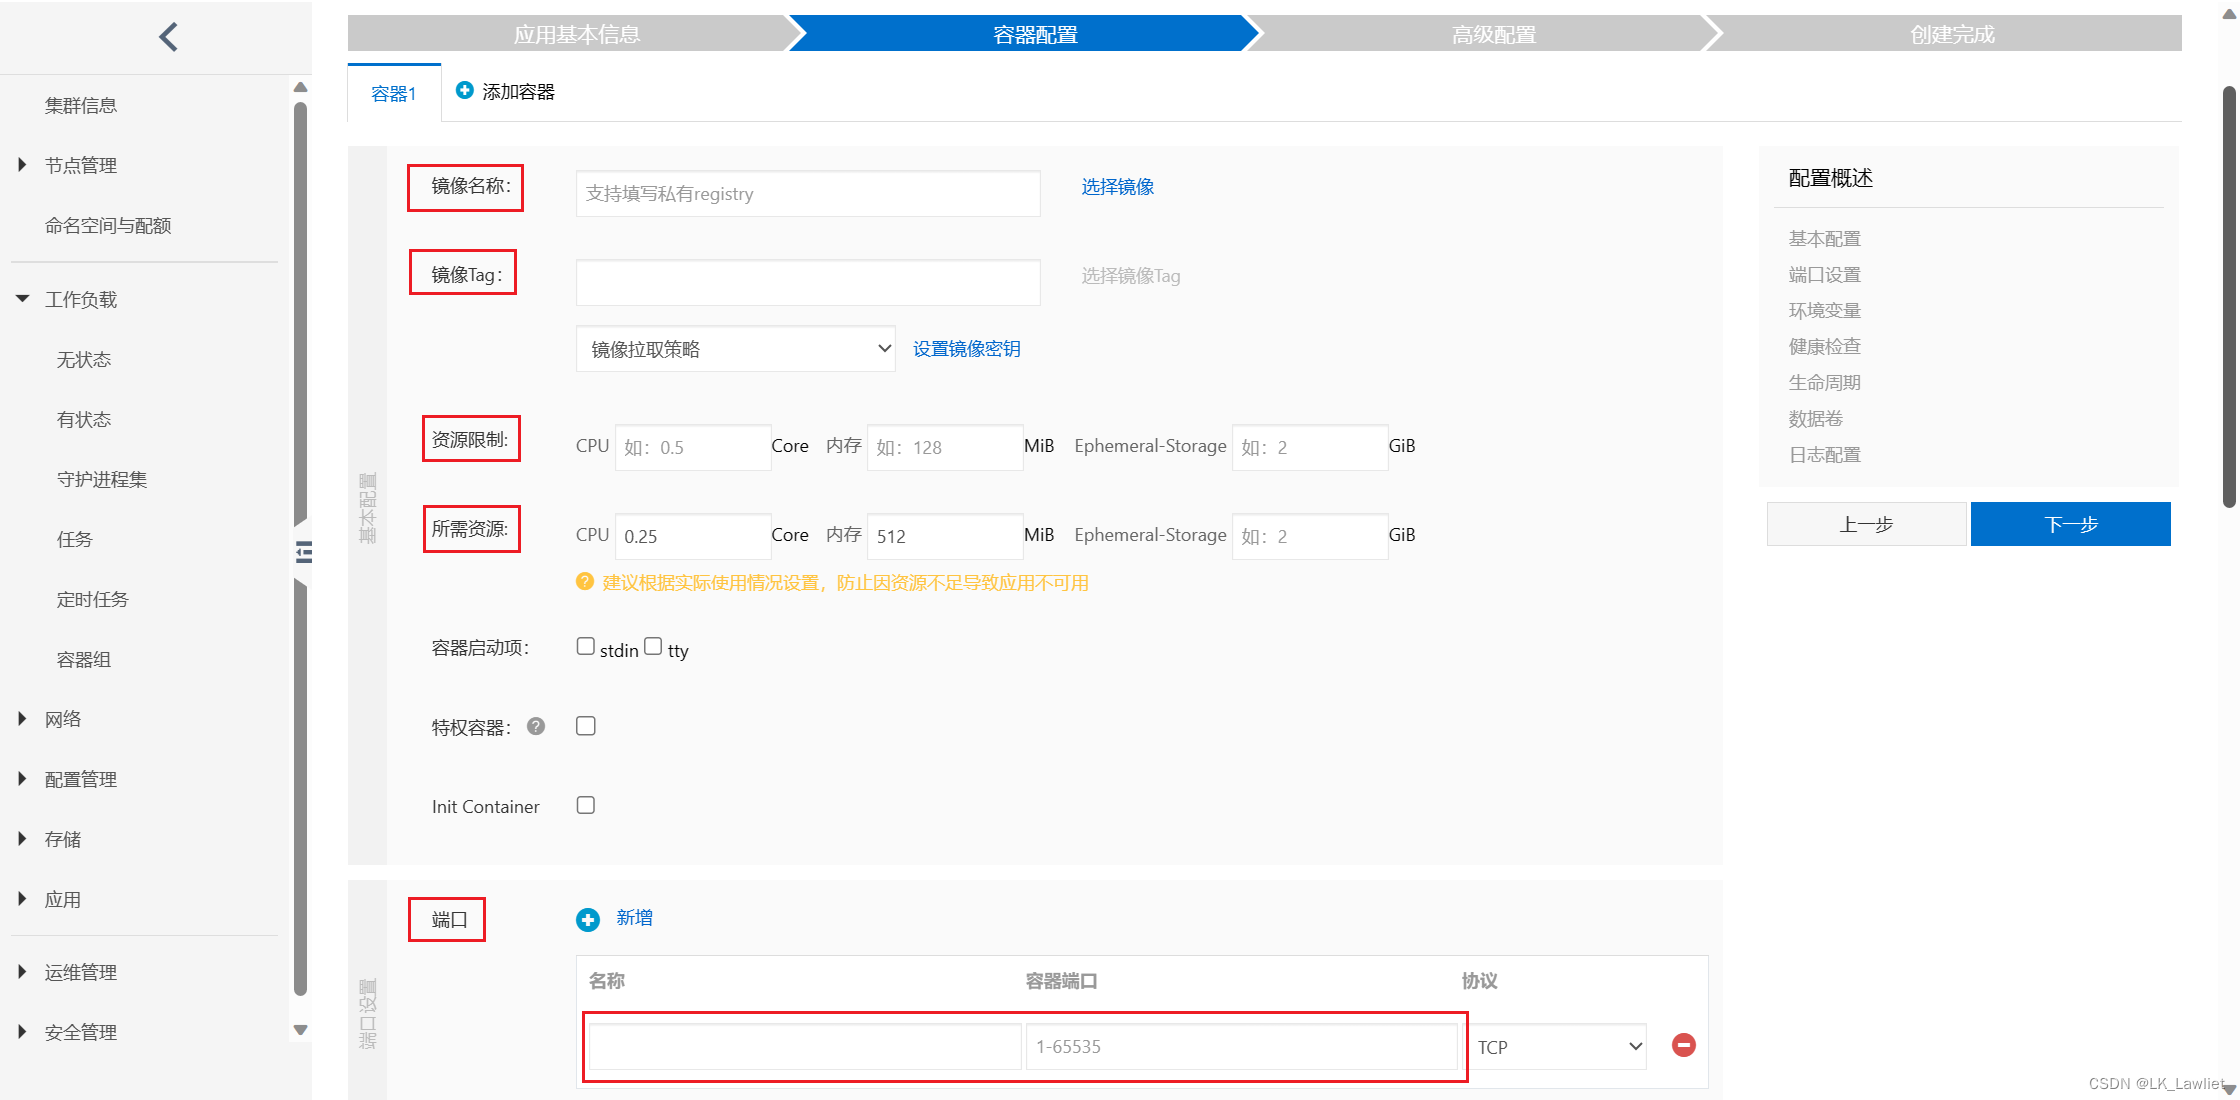Jump to 基本配置 in 配置概述
The image size is (2240, 1100).
point(1825,238)
